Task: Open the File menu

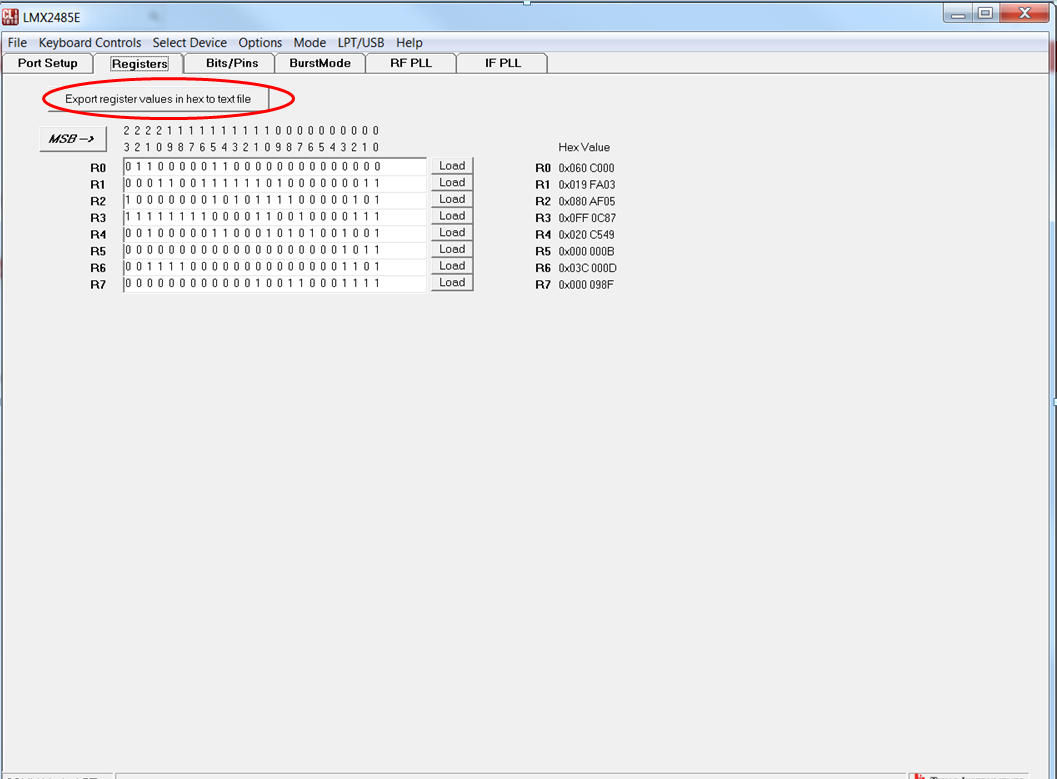Action: 18,42
